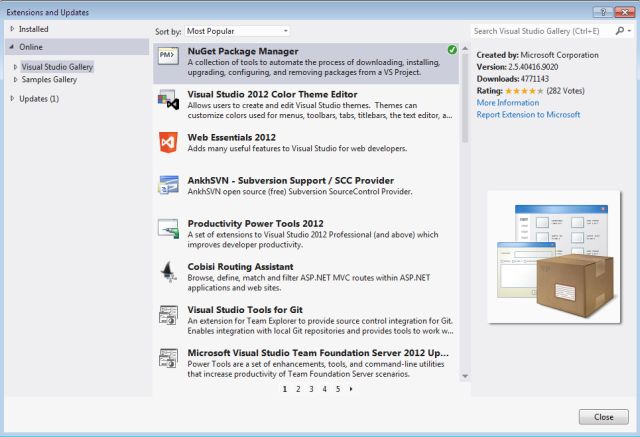Go to results page 4
Image resolution: width=640 pixels, height=437 pixels.
pos(324,389)
